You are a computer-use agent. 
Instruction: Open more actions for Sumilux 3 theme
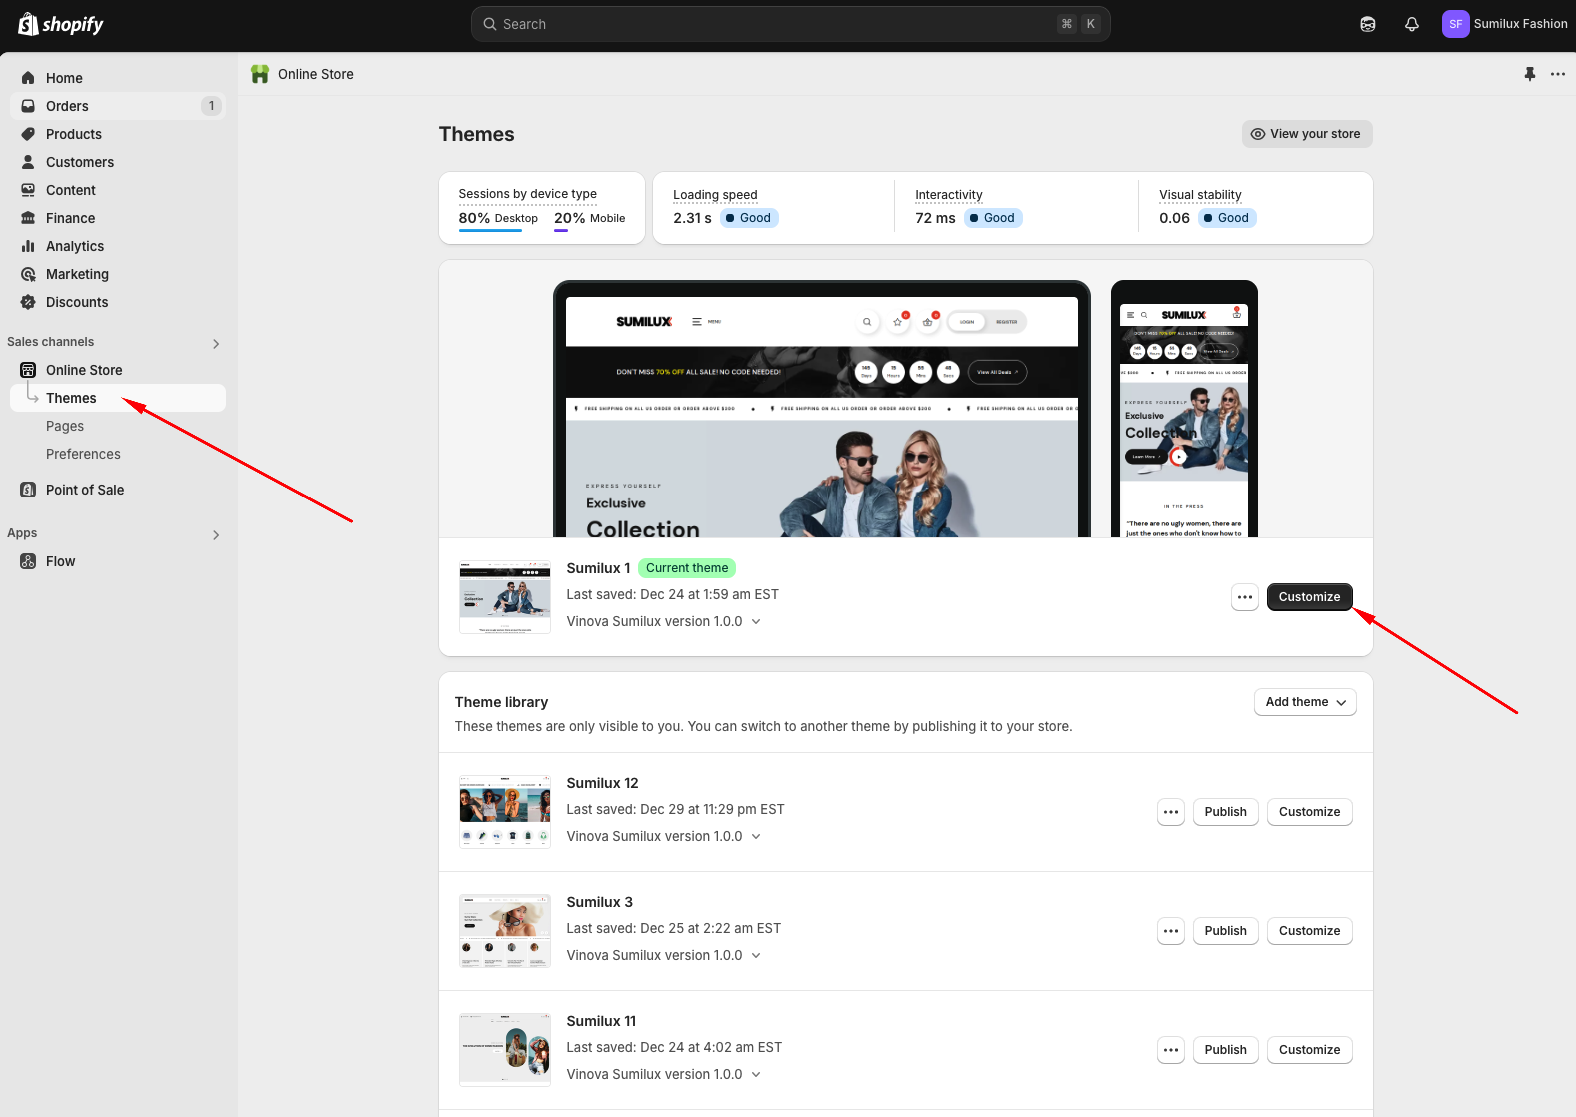(1171, 931)
